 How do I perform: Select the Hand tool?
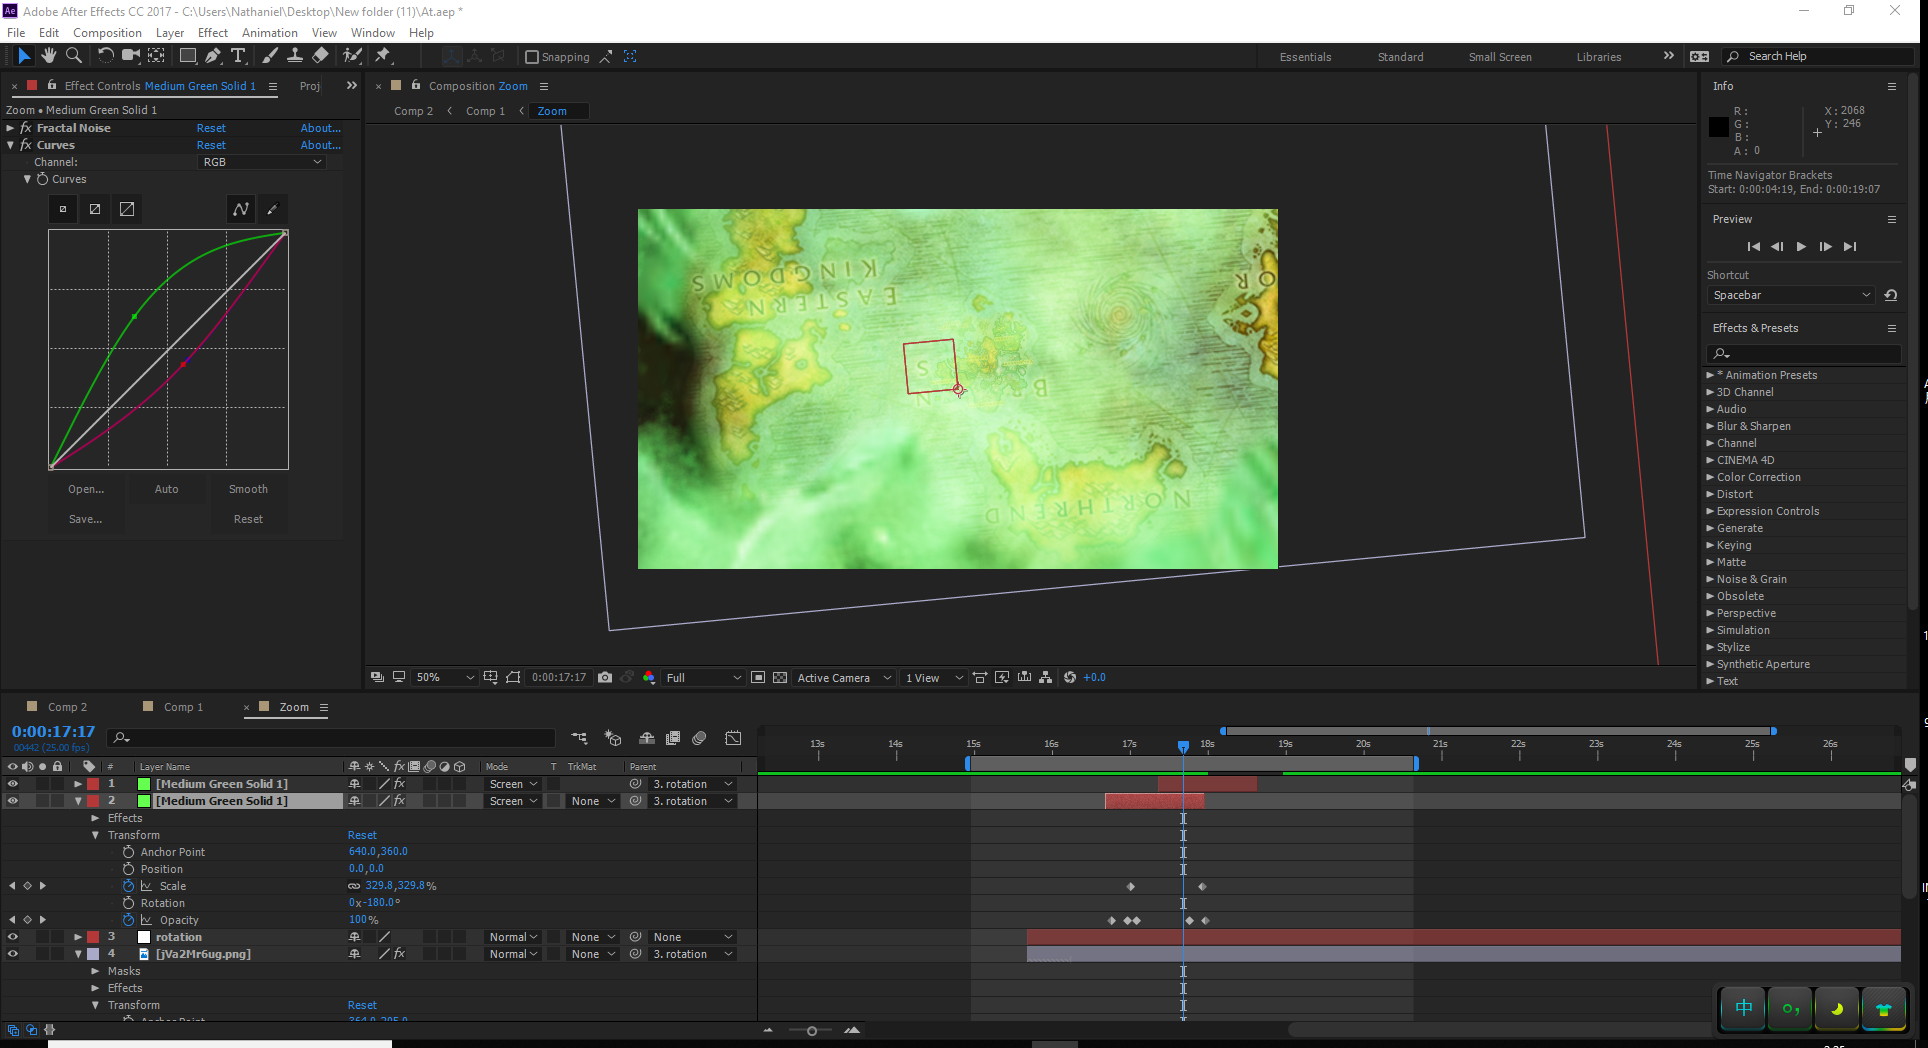(x=48, y=56)
